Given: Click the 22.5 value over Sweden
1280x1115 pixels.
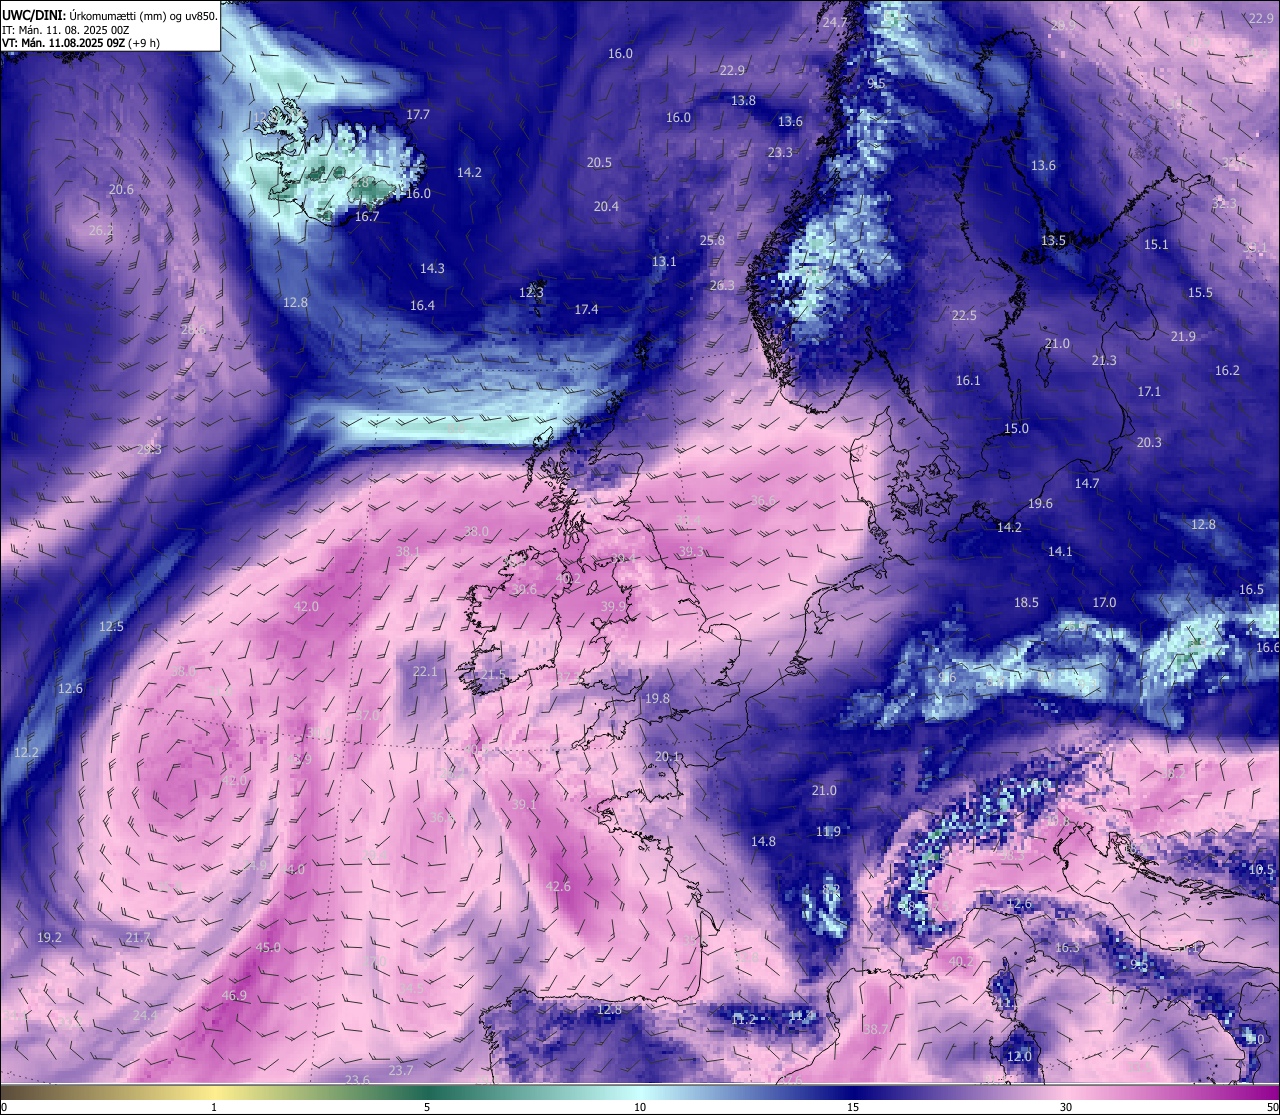Looking at the screenshot, I should 964,316.
